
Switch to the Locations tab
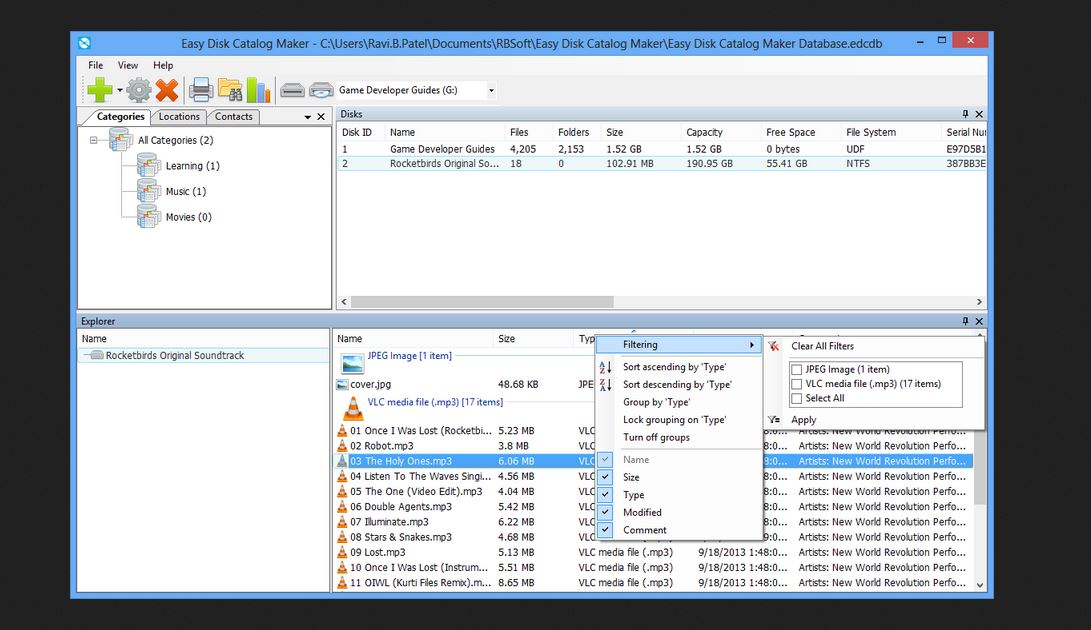[x=179, y=116]
